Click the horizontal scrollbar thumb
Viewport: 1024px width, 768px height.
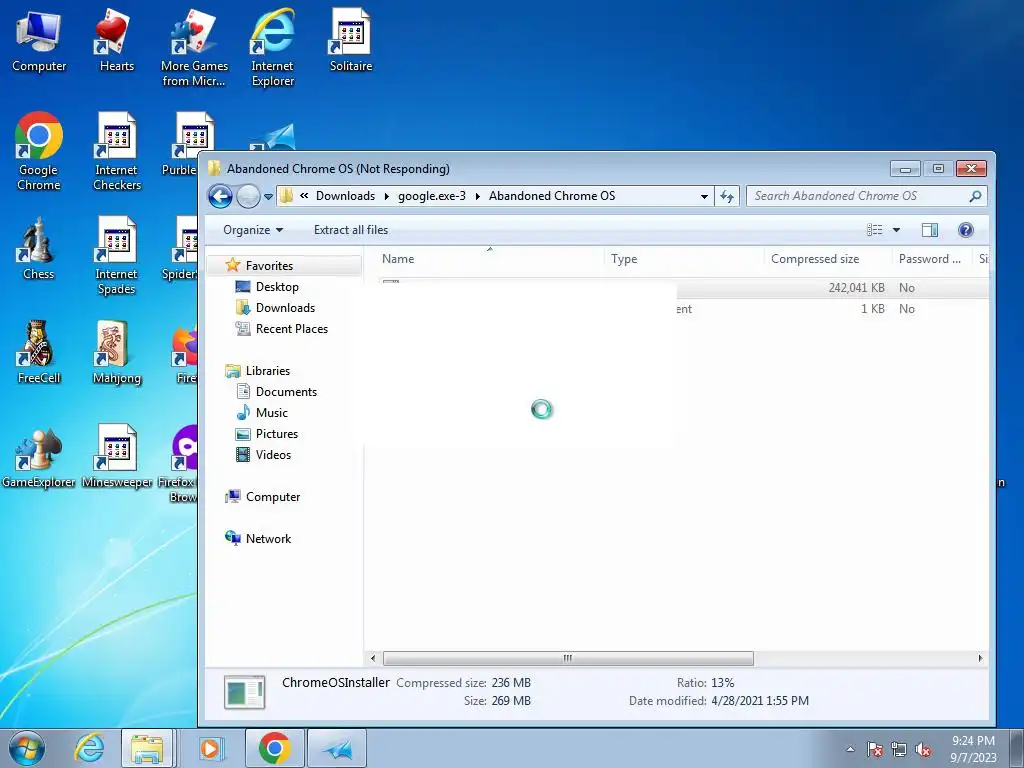(568, 658)
